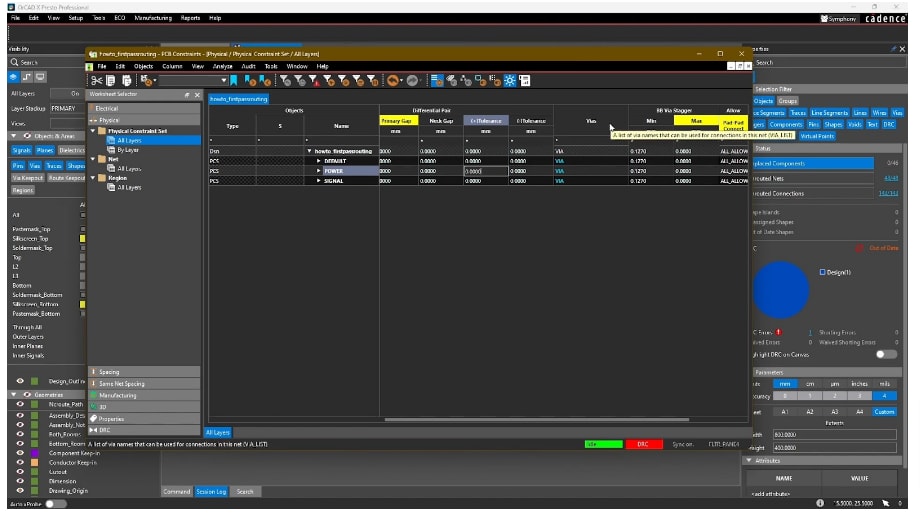Click the report sheet icon at toolbar end
This screenshot has height=514, width=920.
(x=525, y=80)
